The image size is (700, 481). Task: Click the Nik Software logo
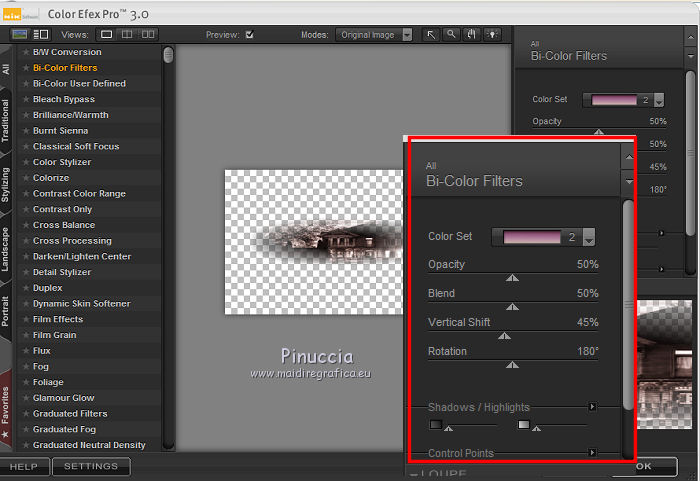[x=21, y=15]
